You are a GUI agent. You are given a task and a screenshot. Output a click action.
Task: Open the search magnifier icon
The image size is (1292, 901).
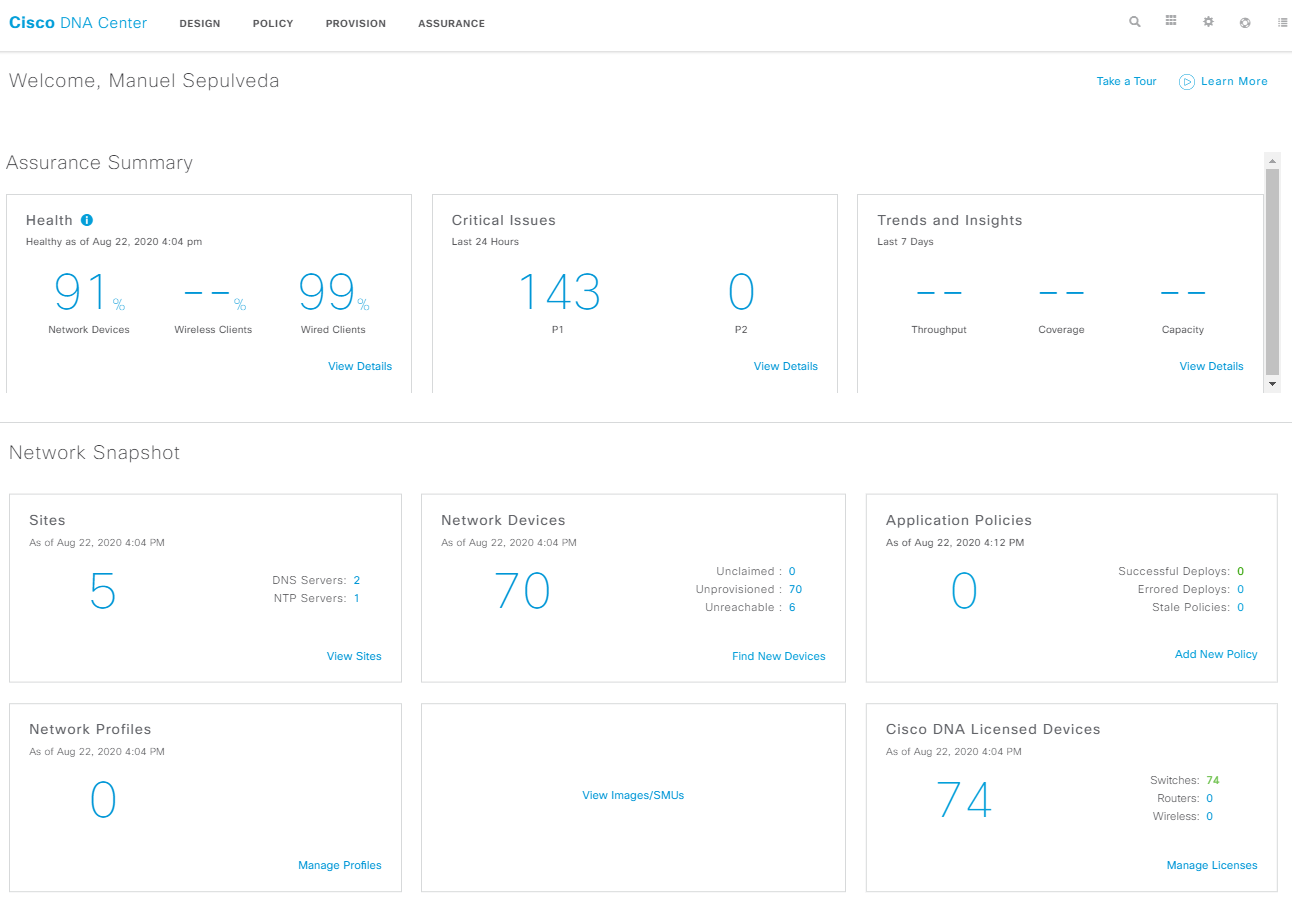pyautogui.click(x=1134, y=21)
